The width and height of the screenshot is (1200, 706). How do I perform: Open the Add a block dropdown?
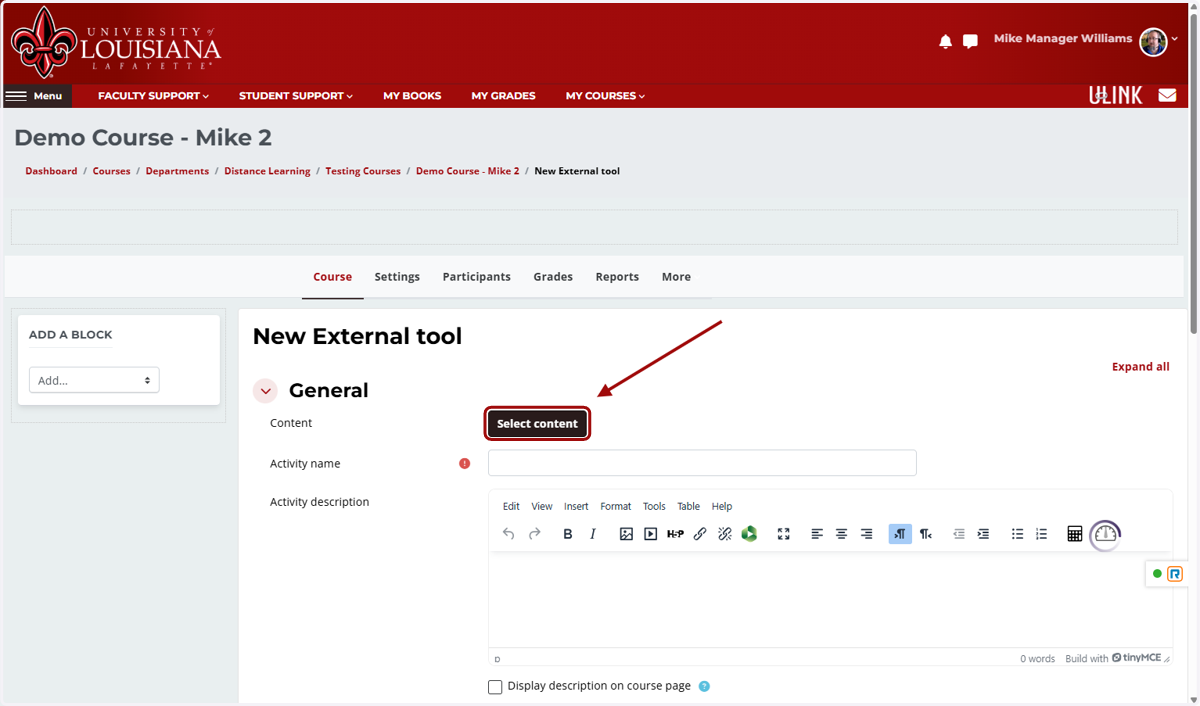point(94,380)
